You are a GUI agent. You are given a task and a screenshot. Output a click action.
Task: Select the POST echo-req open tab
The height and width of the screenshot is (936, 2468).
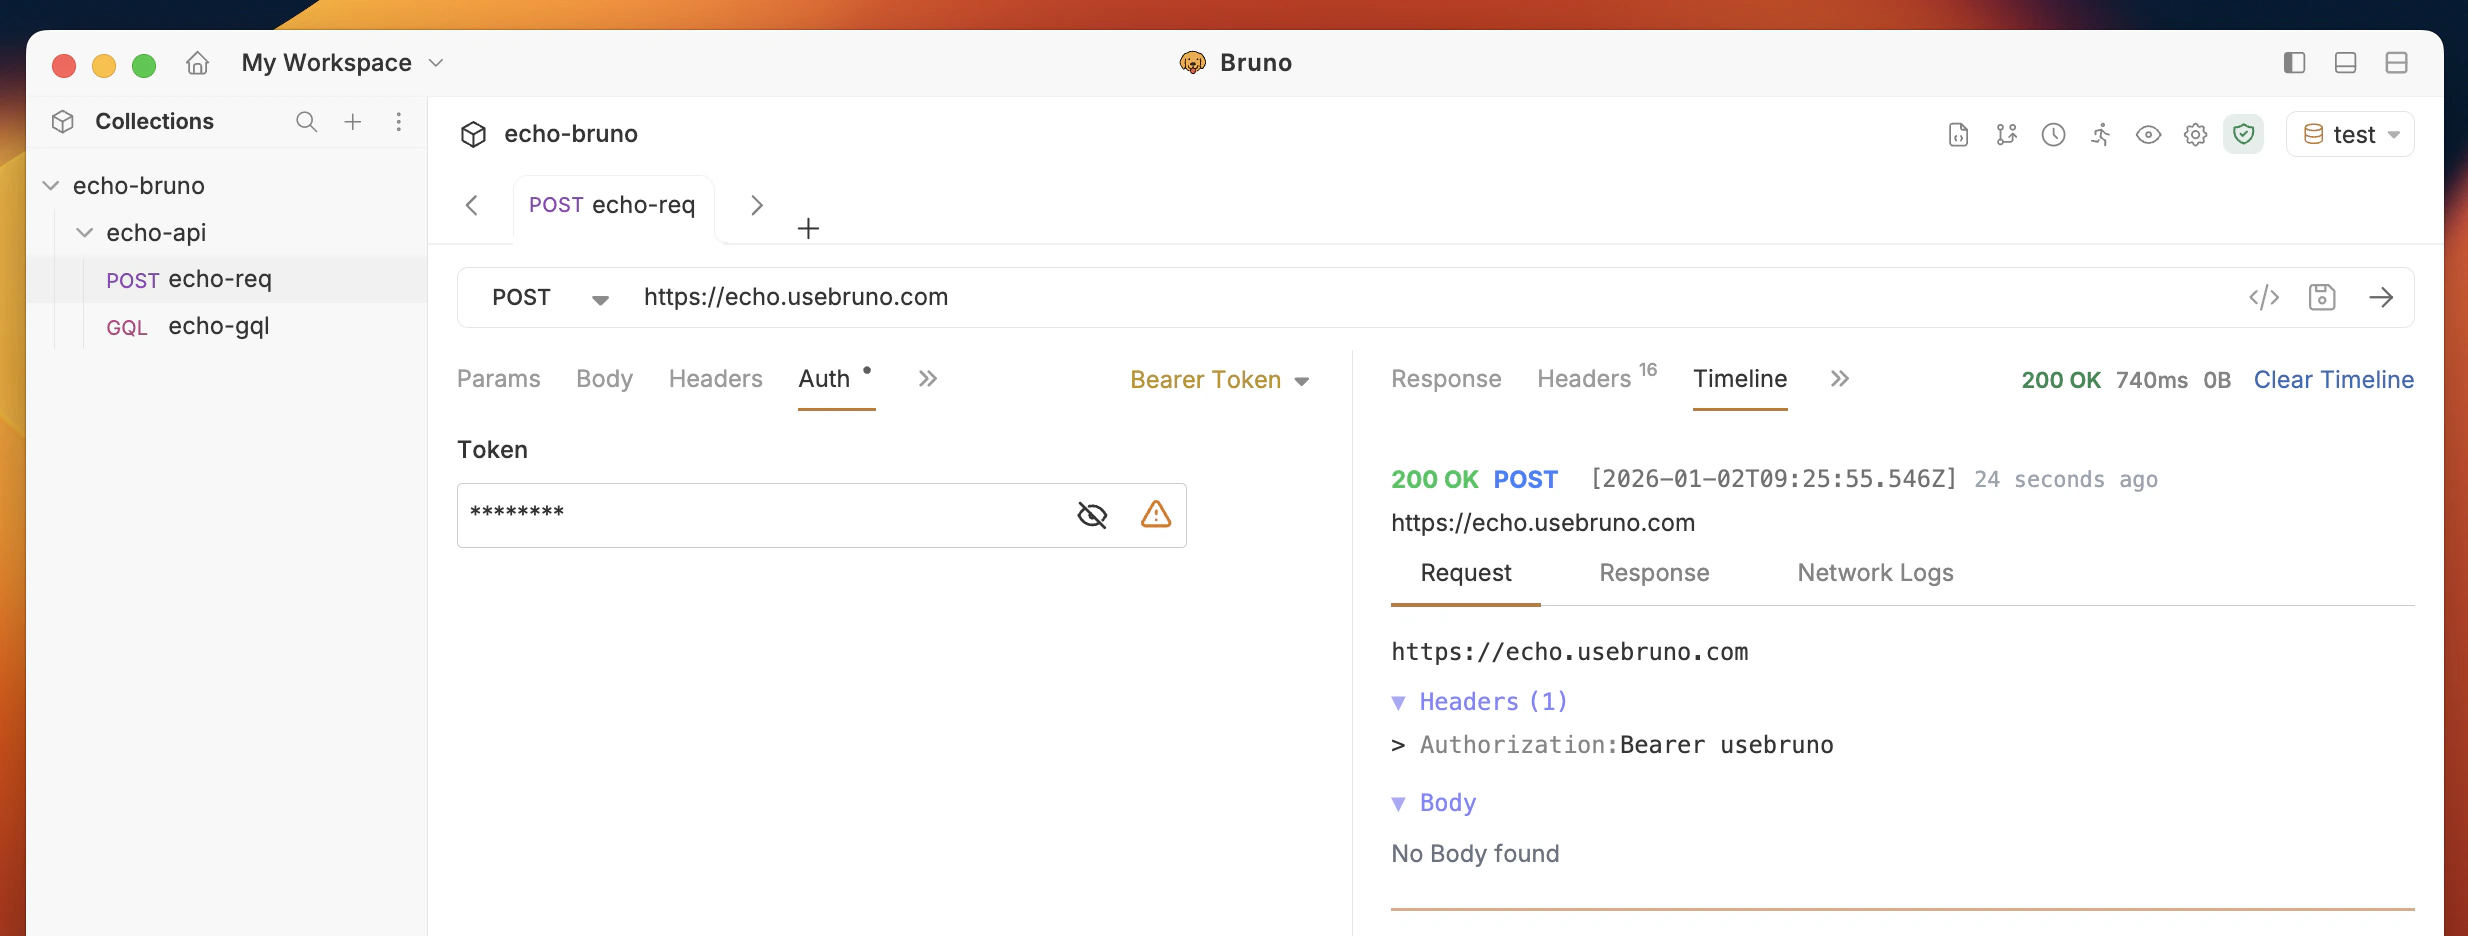pos(612,206)
